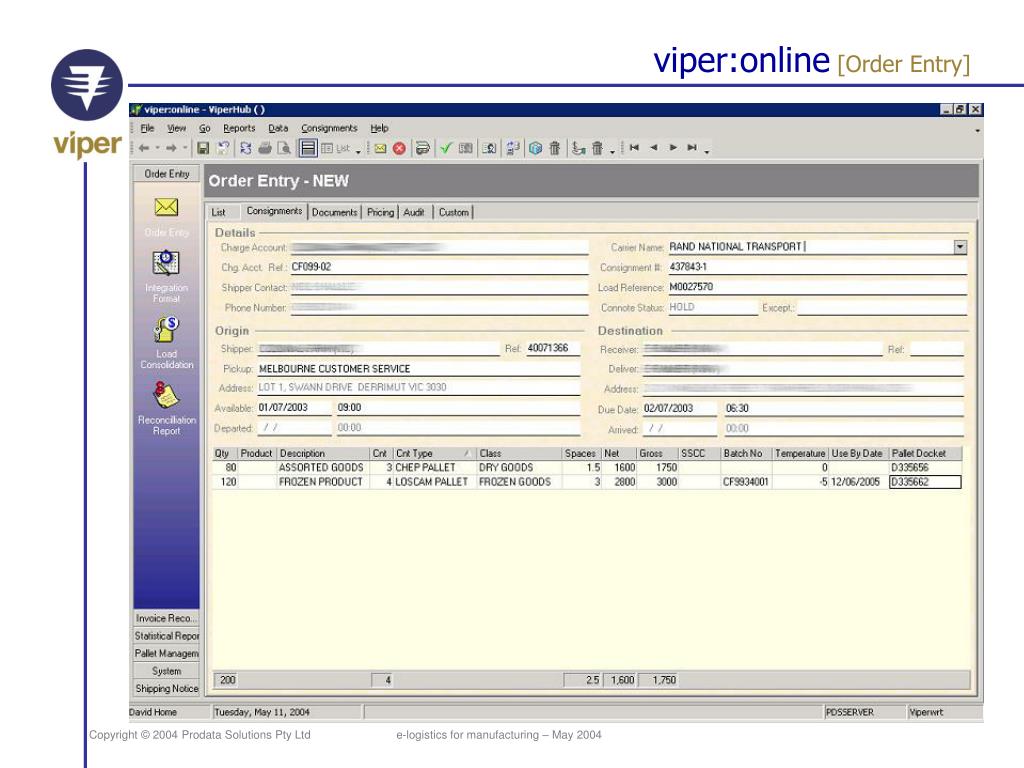
Task: Open the Invoice Reco... sidebar group
Action: click(167, 618)
